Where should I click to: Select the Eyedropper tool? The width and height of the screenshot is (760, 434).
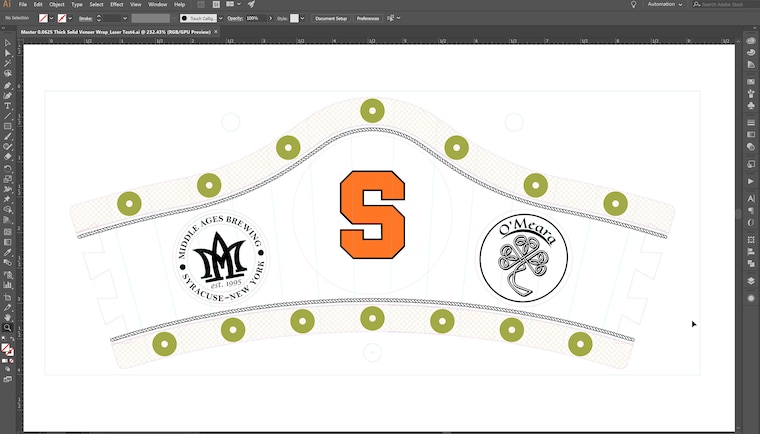[7, 253]
